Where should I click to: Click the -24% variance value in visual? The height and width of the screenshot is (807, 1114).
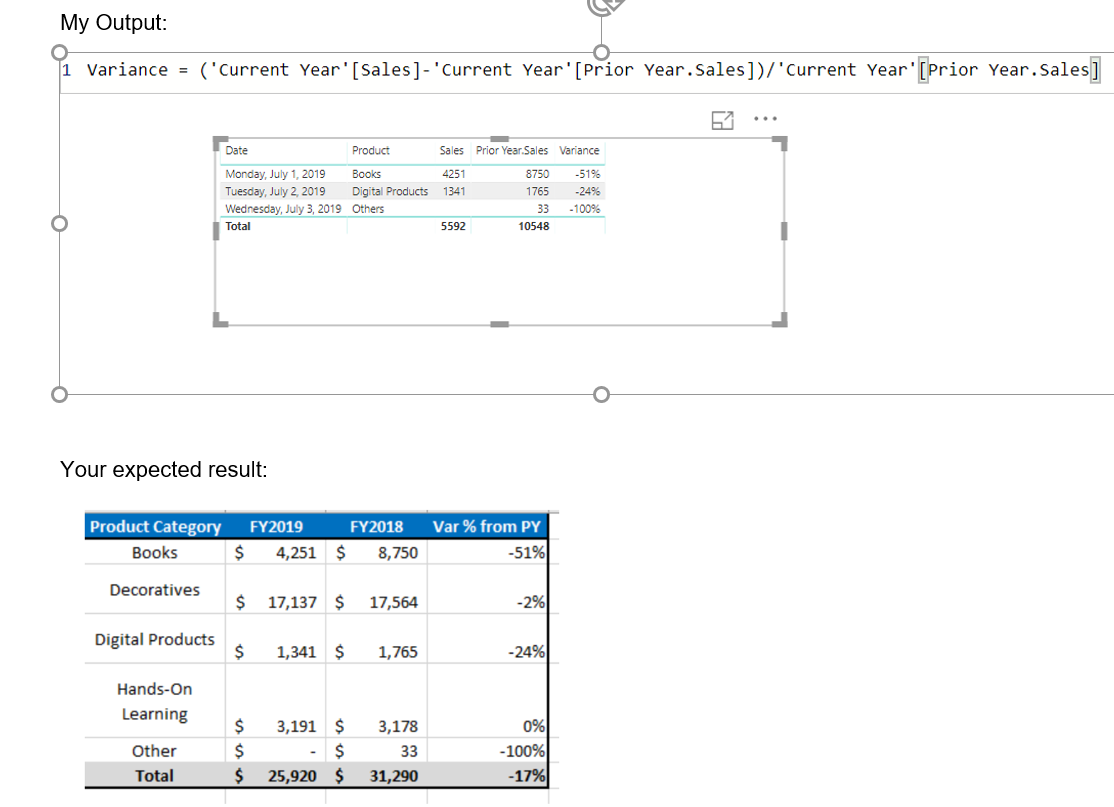(588, 192)
